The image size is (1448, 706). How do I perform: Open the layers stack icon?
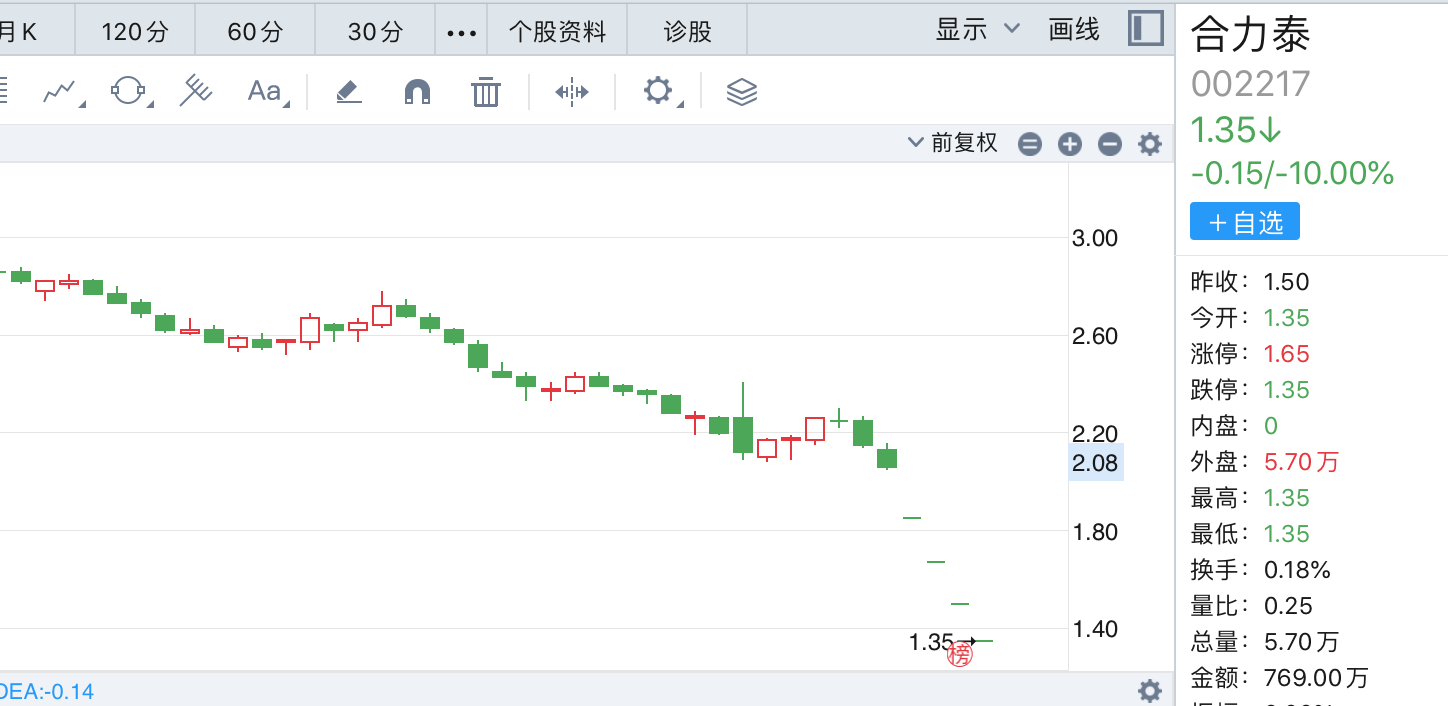[x=742, y=92]
